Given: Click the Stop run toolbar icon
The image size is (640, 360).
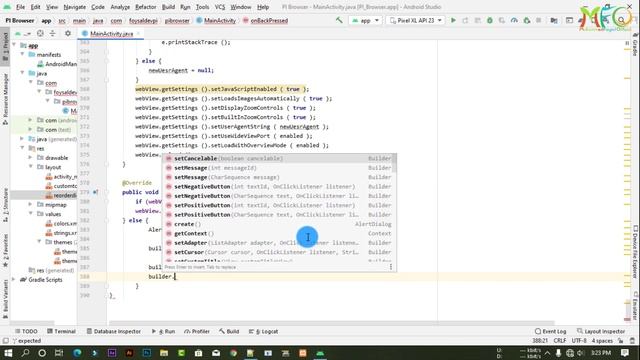Looking at the screenshot, I should (x=539, y=20).
